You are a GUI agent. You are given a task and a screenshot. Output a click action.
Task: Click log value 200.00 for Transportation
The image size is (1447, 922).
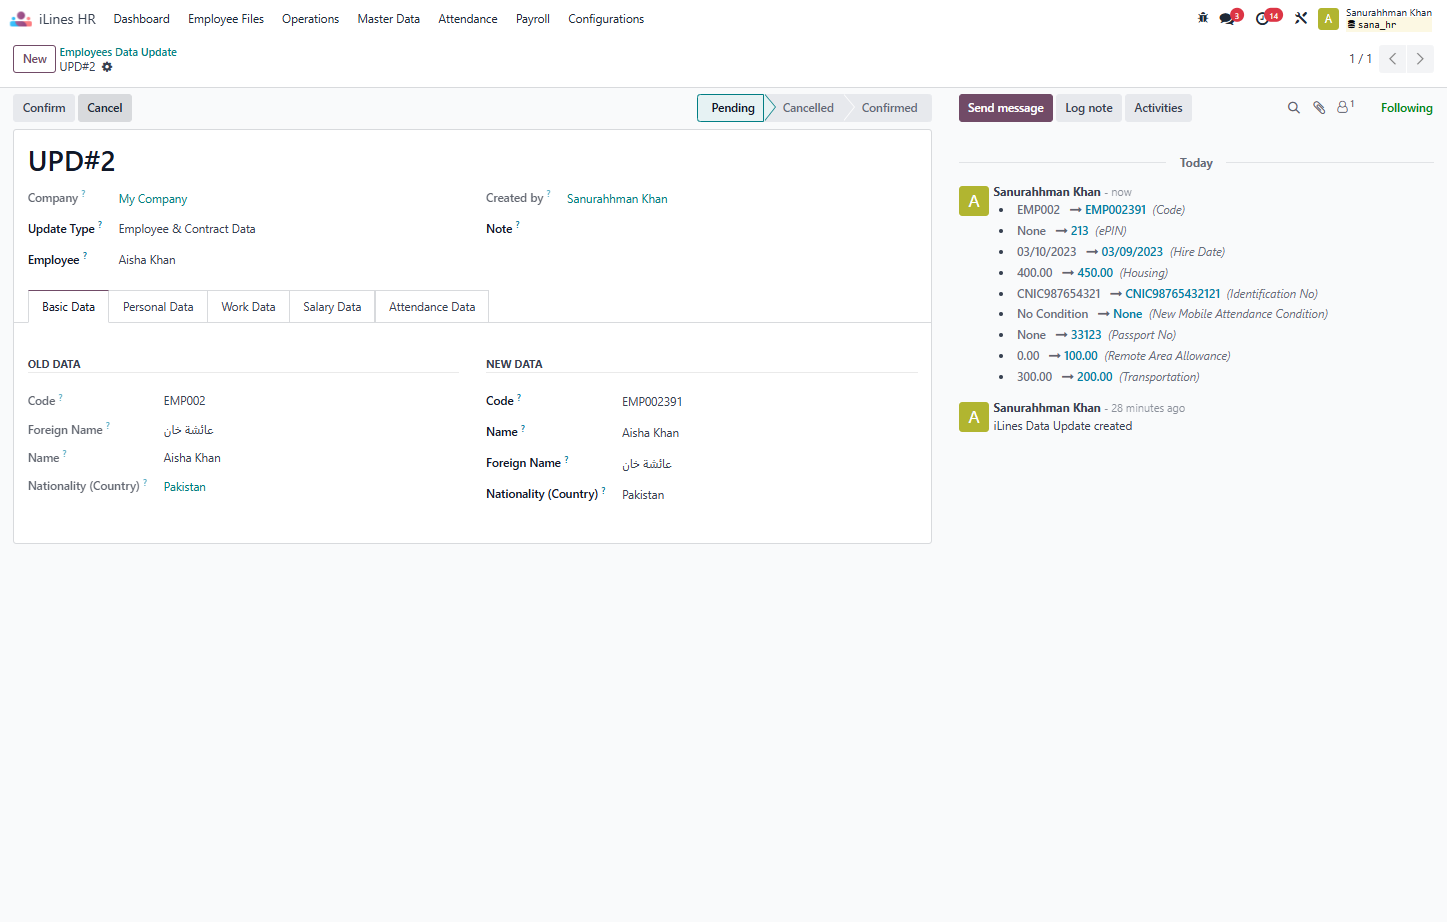(1094, 377)
